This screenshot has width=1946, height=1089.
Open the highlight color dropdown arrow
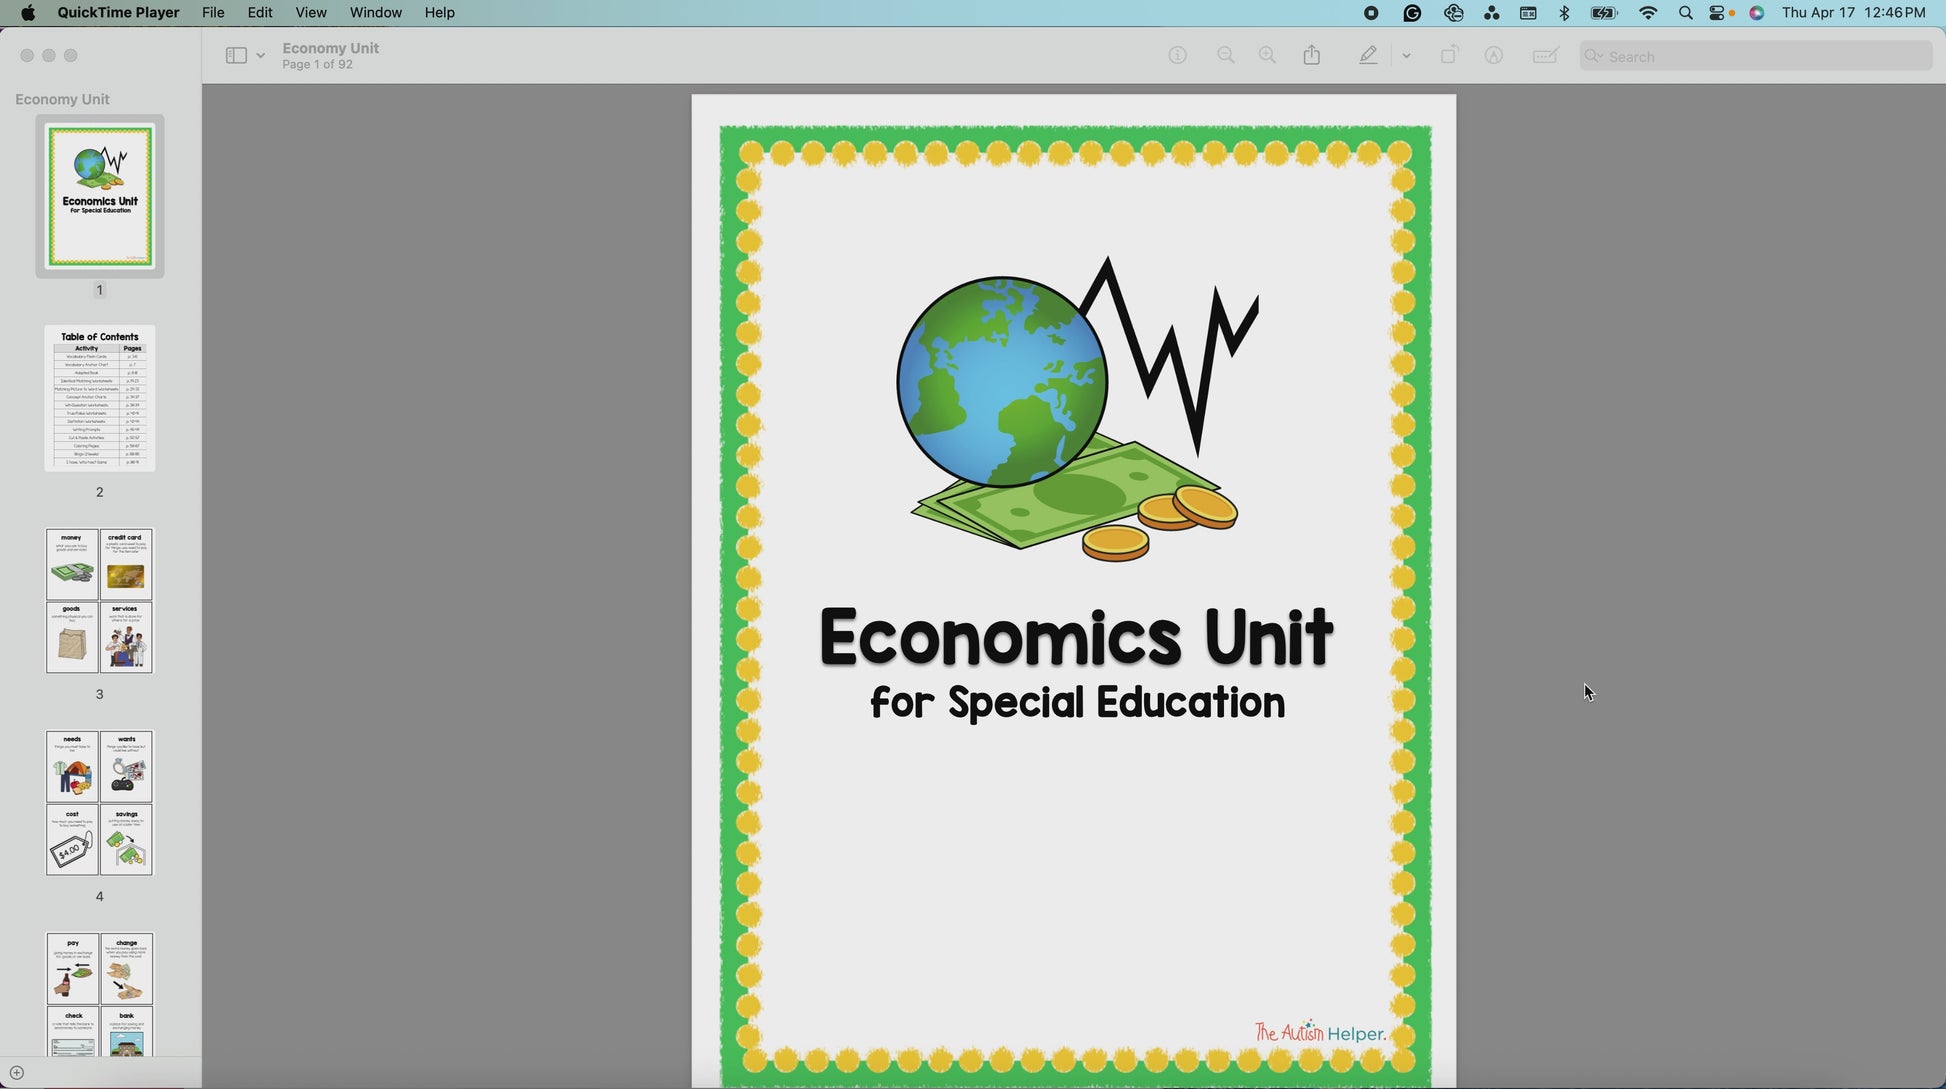[x=1406, y=56]
